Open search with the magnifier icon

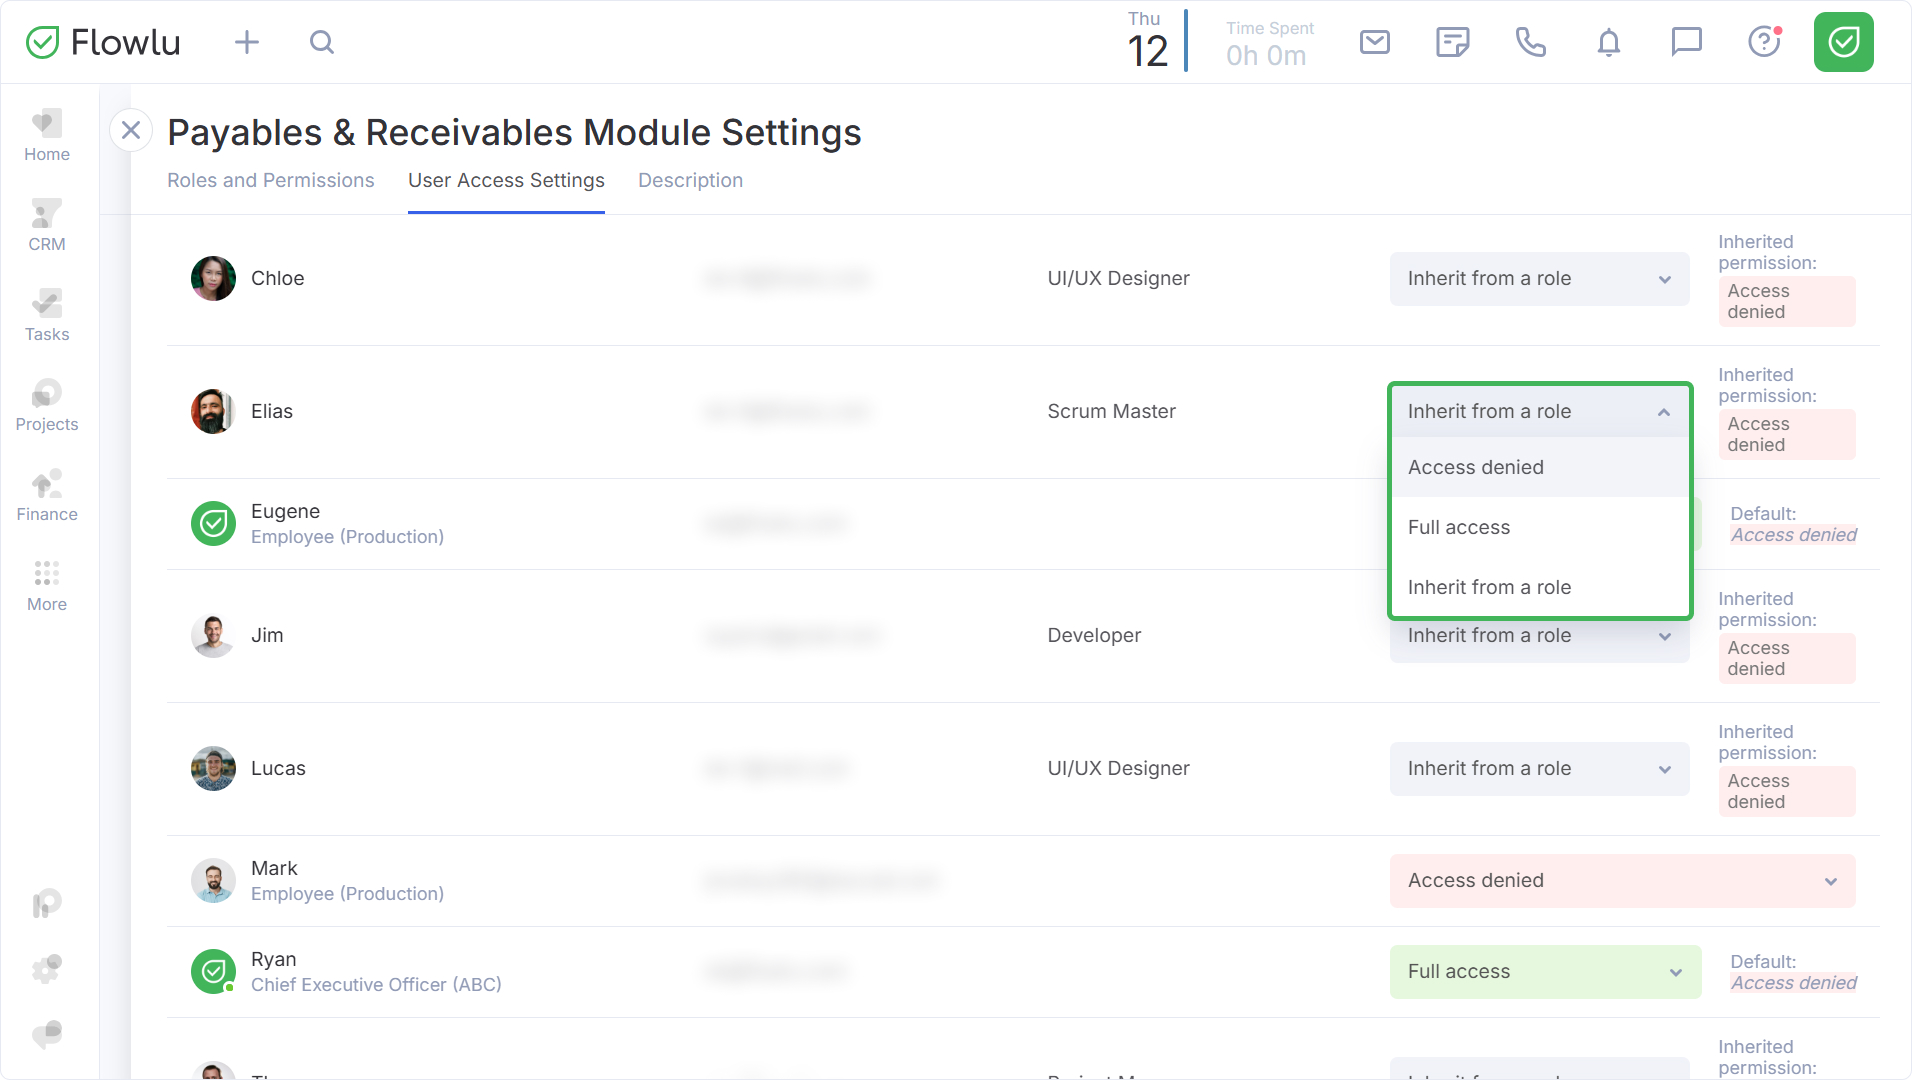click(321, 42)
